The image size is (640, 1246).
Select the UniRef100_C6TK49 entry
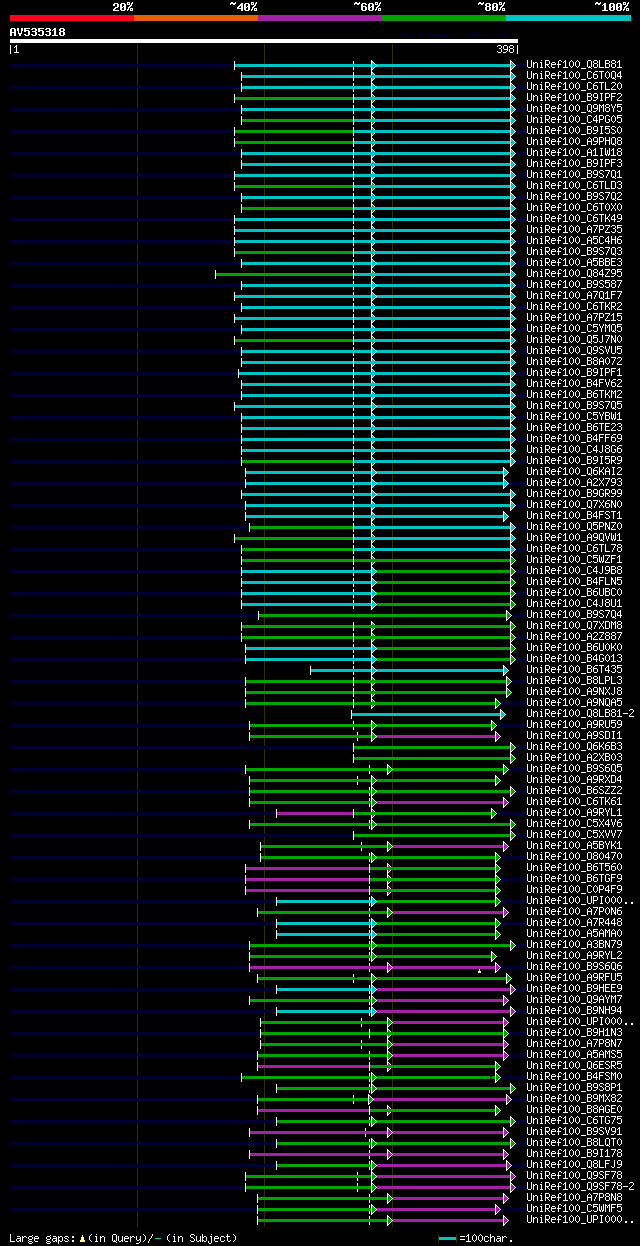pyautogui.click(x=574, y=218)
